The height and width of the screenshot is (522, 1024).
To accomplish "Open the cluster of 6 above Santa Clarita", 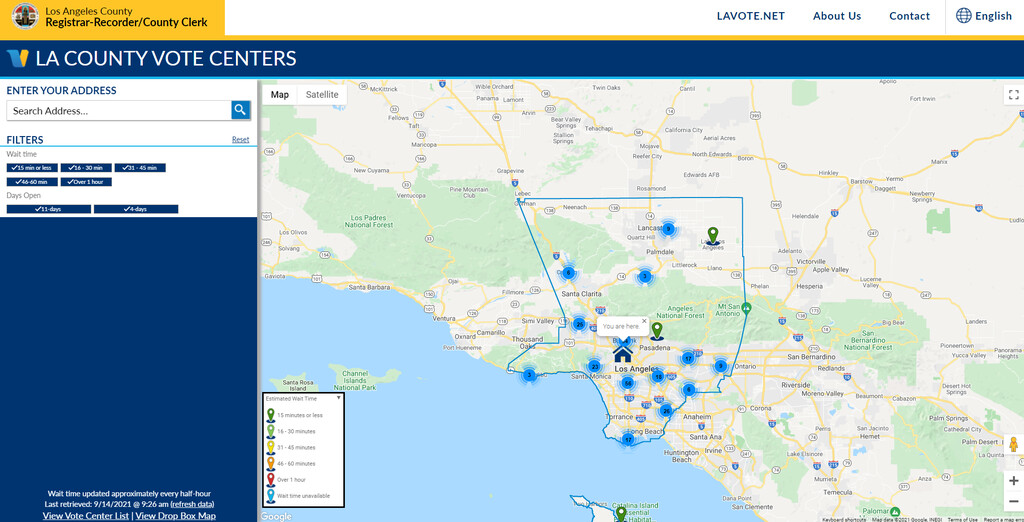I will [568, 272].
